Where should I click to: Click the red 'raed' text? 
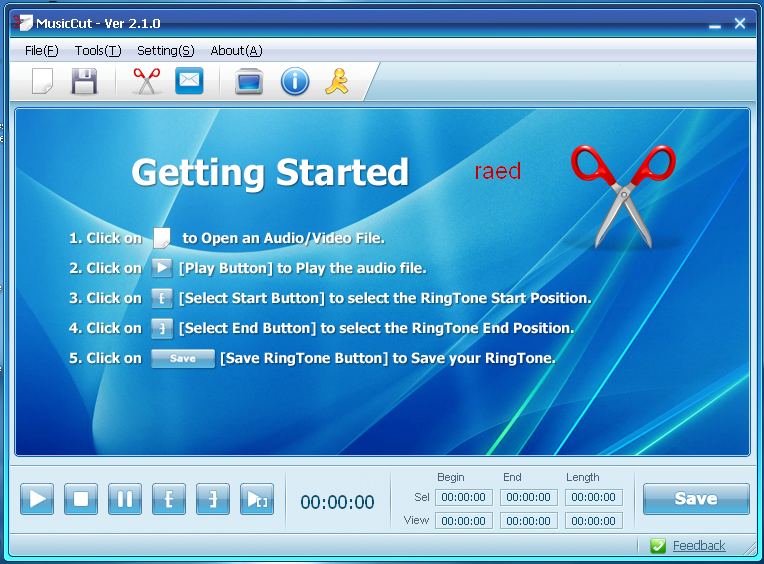[x=497, y=171]
